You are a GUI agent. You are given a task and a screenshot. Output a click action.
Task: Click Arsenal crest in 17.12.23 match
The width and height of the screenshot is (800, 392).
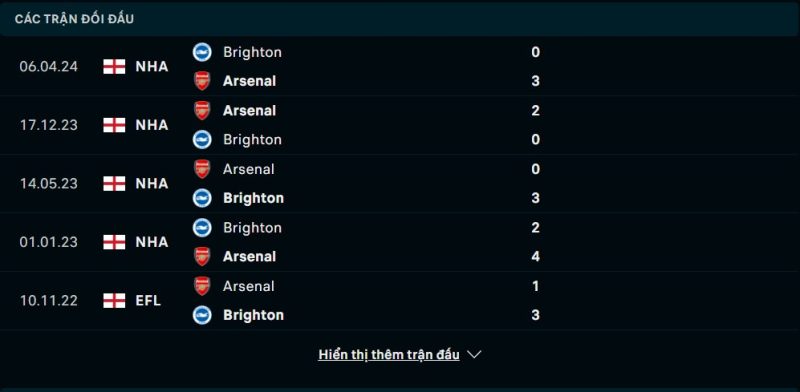click(202, 110)
